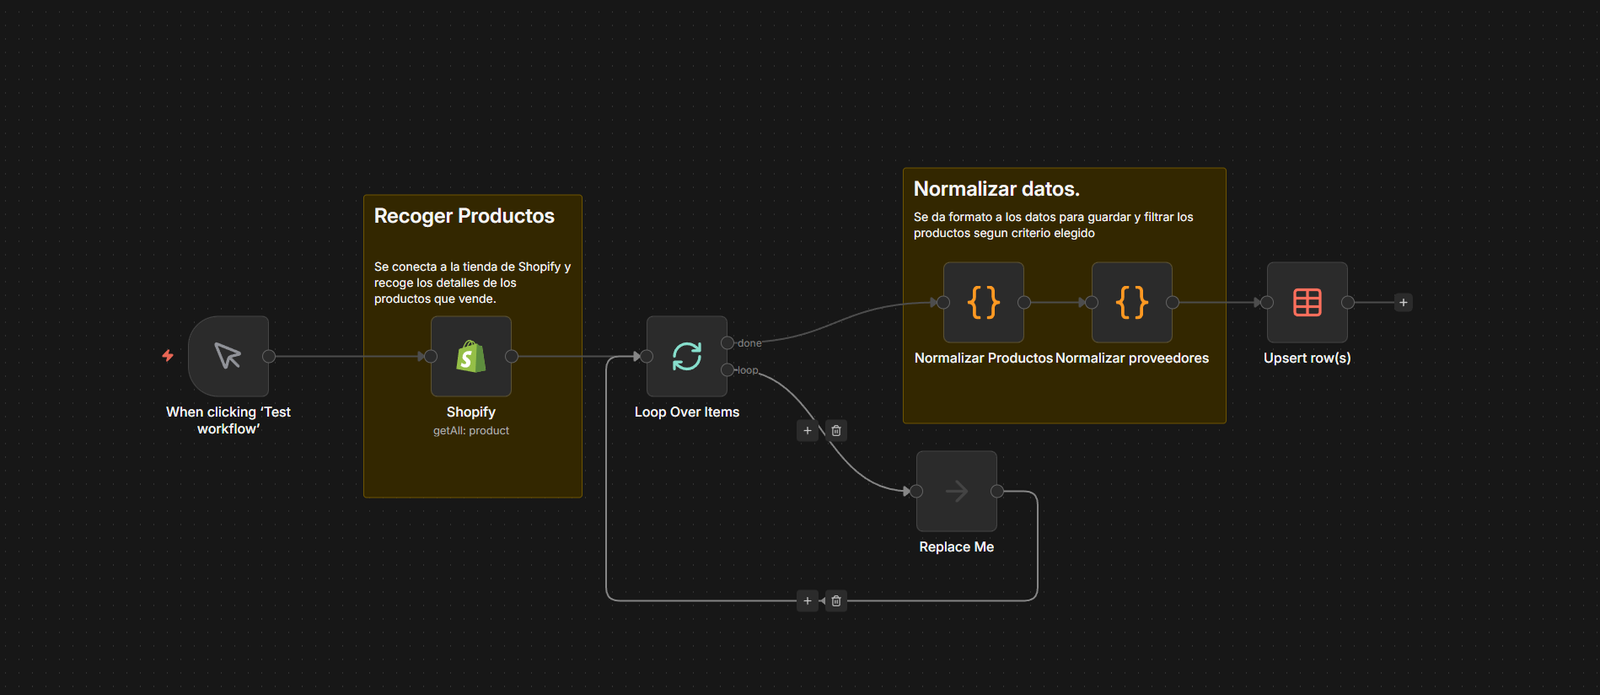Click the 'loop' output connector

coord(727,370)
